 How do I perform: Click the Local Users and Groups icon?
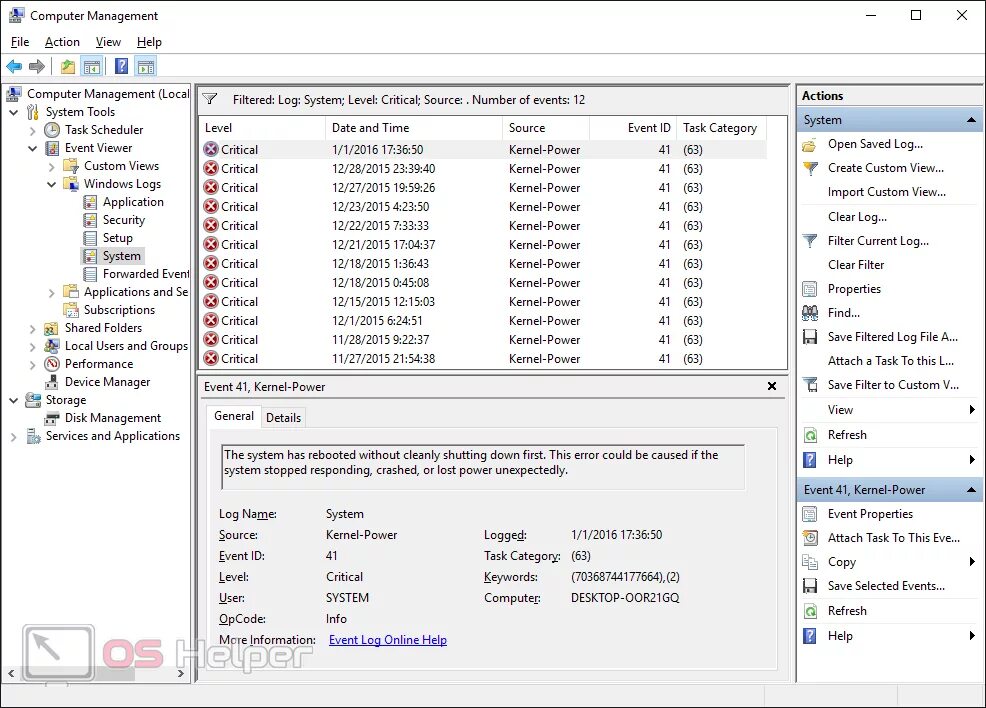(52, 346)
